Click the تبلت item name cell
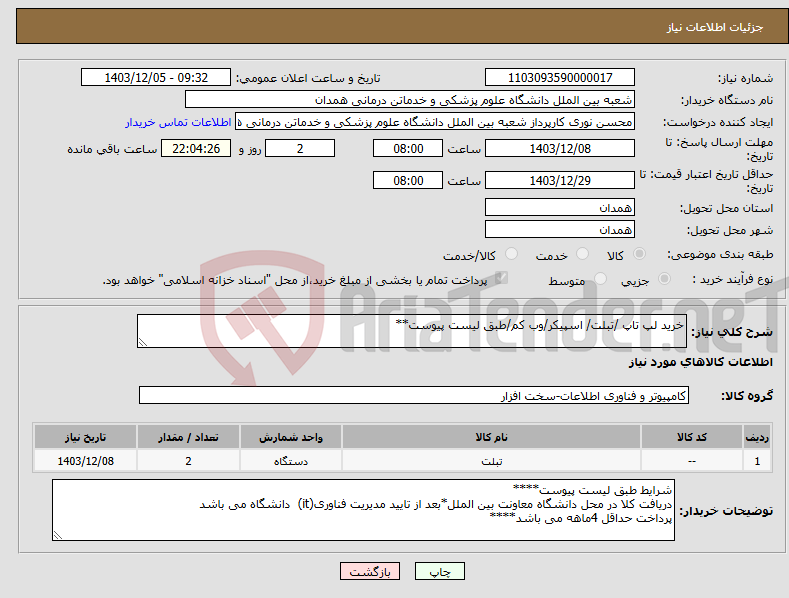Screen dimensions: 789x598 [x=492, y=461]
